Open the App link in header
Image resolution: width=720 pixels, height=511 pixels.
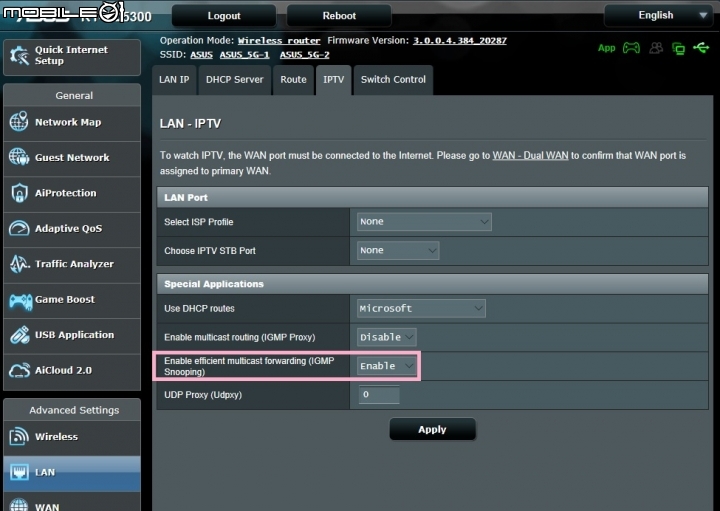[607, 48]
